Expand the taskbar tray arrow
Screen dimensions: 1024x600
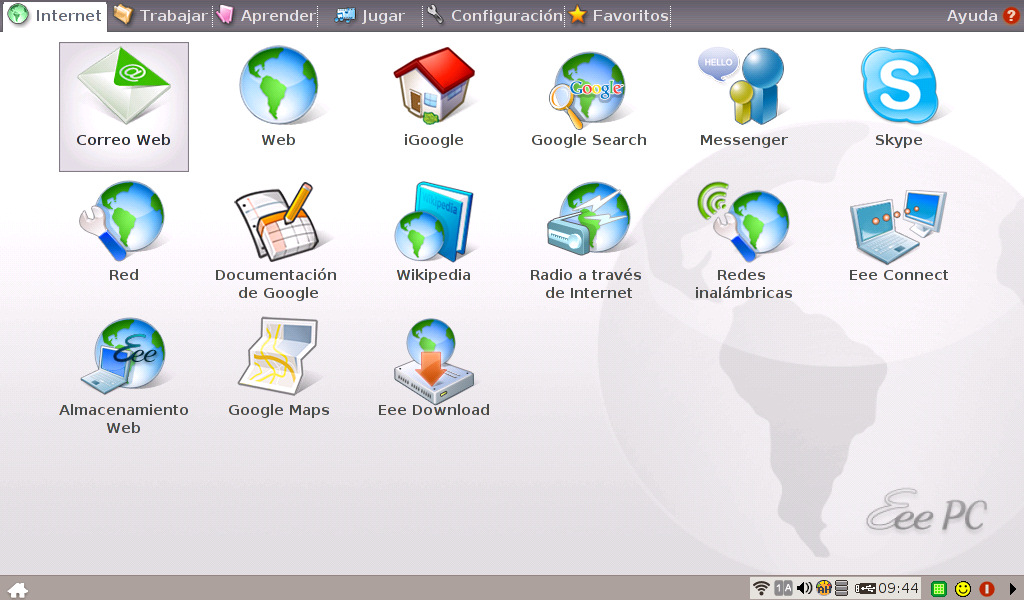click(1012, 589)
